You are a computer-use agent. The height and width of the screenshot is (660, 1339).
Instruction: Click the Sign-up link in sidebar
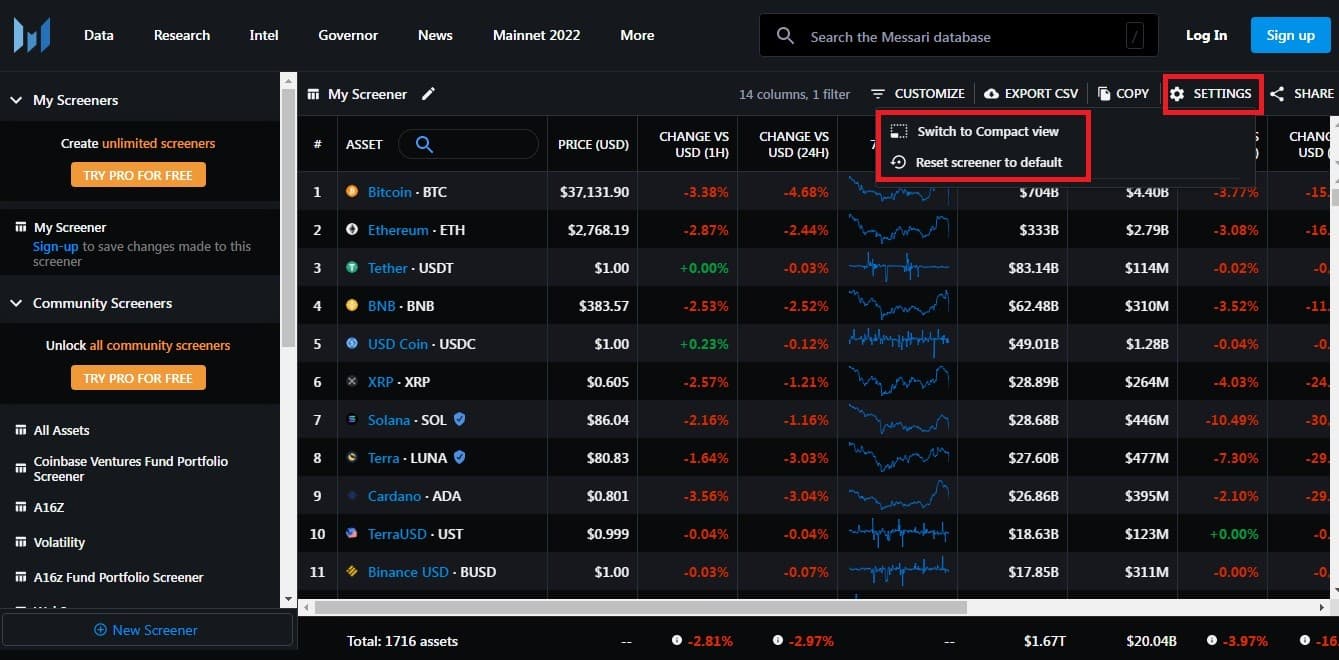tap(55, 246)
